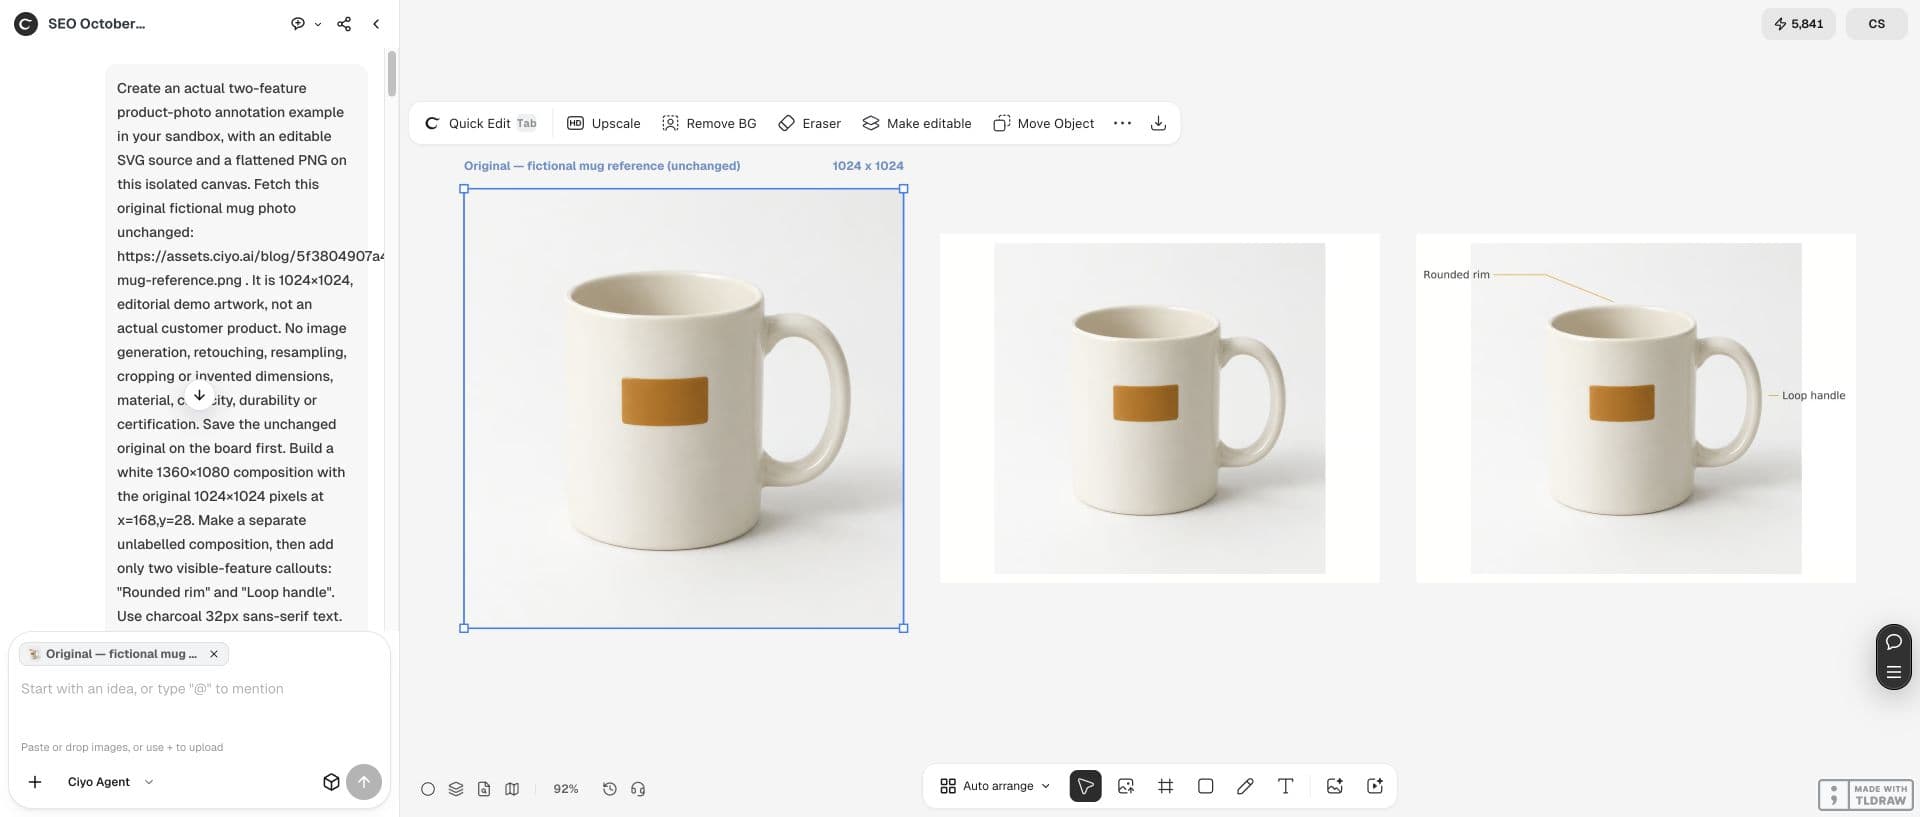This screenshot has height=817, width=1920.
Task: Select the rectangle shape tool
Action: pyautogui.click(x=1205, y=786)
